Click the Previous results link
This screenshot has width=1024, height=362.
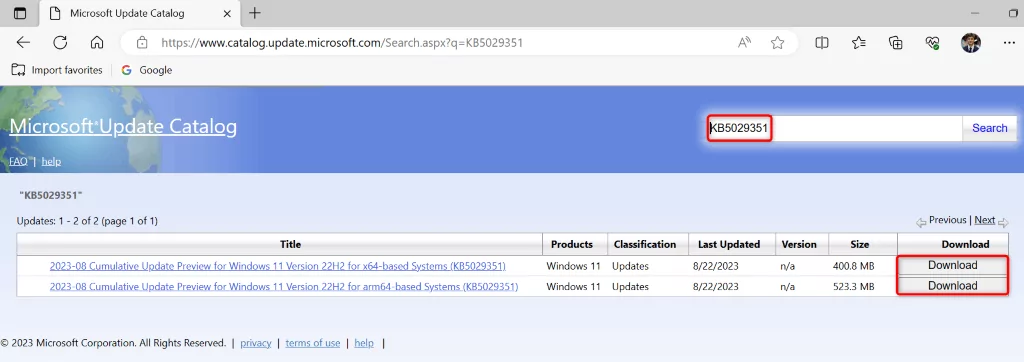click(947, 220)
